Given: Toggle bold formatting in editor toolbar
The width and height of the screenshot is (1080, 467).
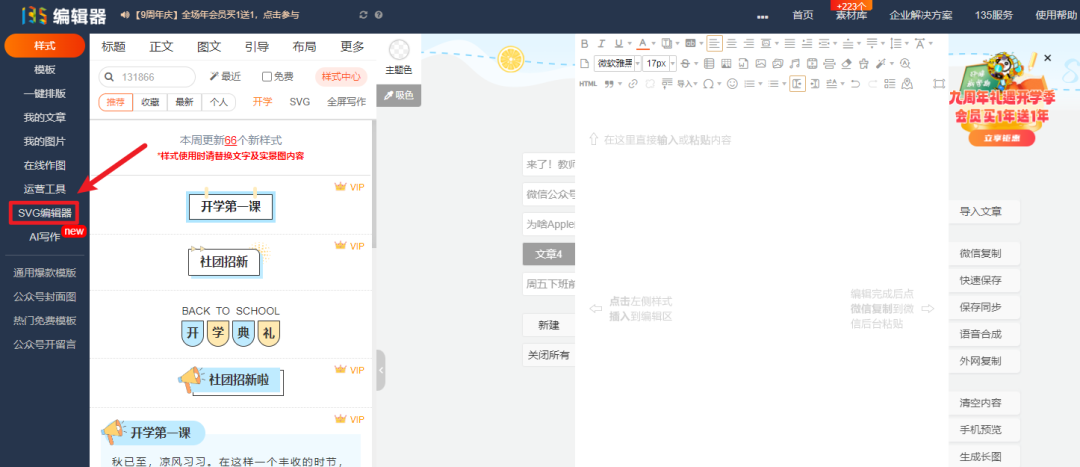Looking at the screenshot, I should (x=585, y=43).
